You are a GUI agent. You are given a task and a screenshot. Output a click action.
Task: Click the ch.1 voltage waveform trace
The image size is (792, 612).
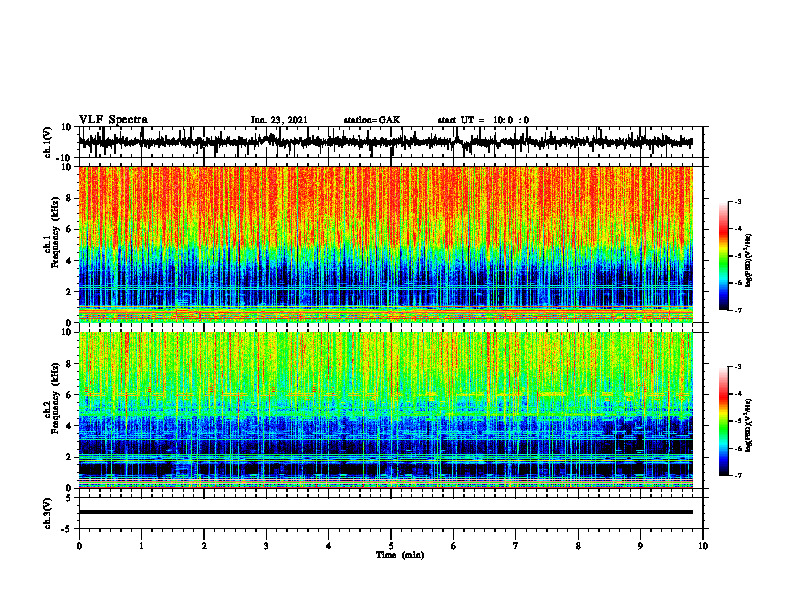coord(385,142)
